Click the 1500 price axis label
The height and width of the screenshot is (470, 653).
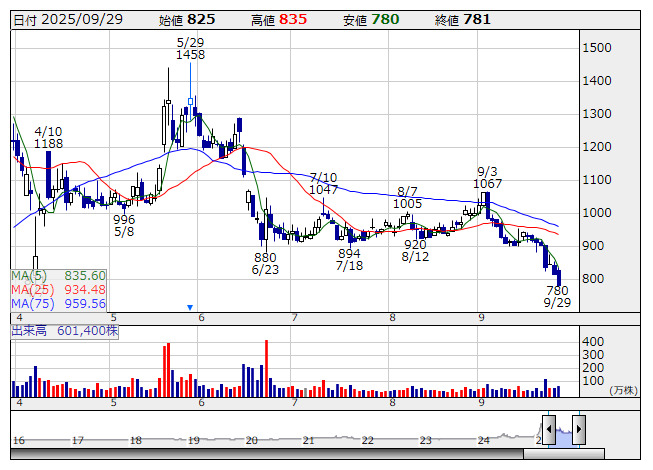point(597,47)
